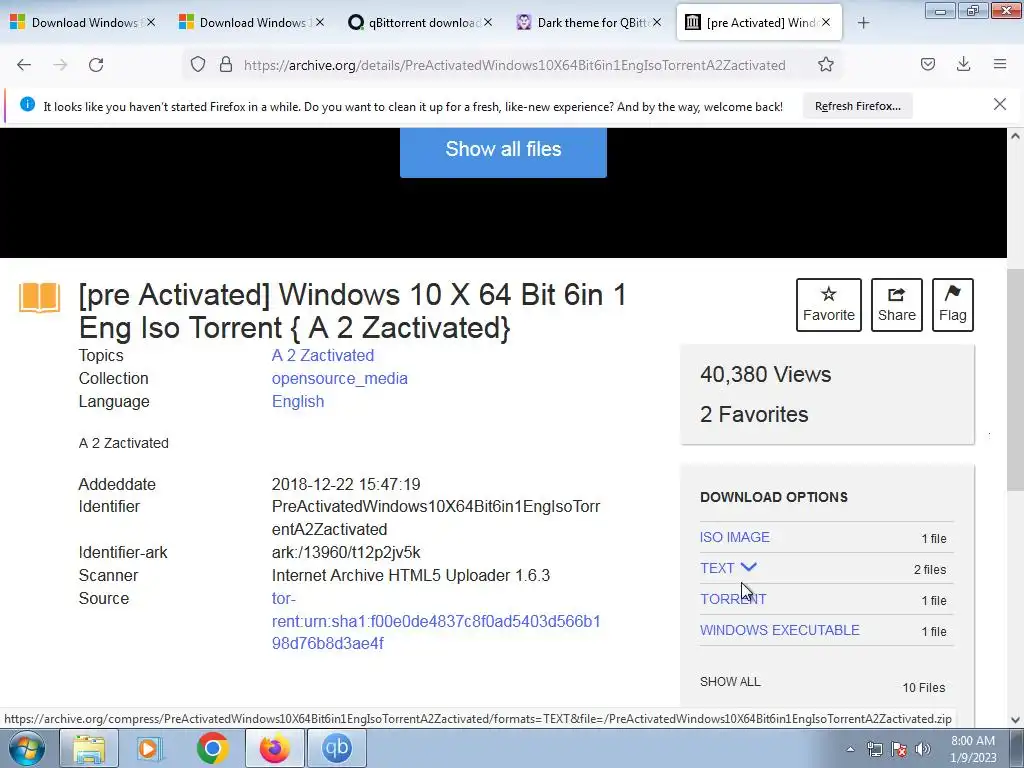Screen dimensions: 1024x768
Task: Click the texts book icon beside title
Action: 39,297
